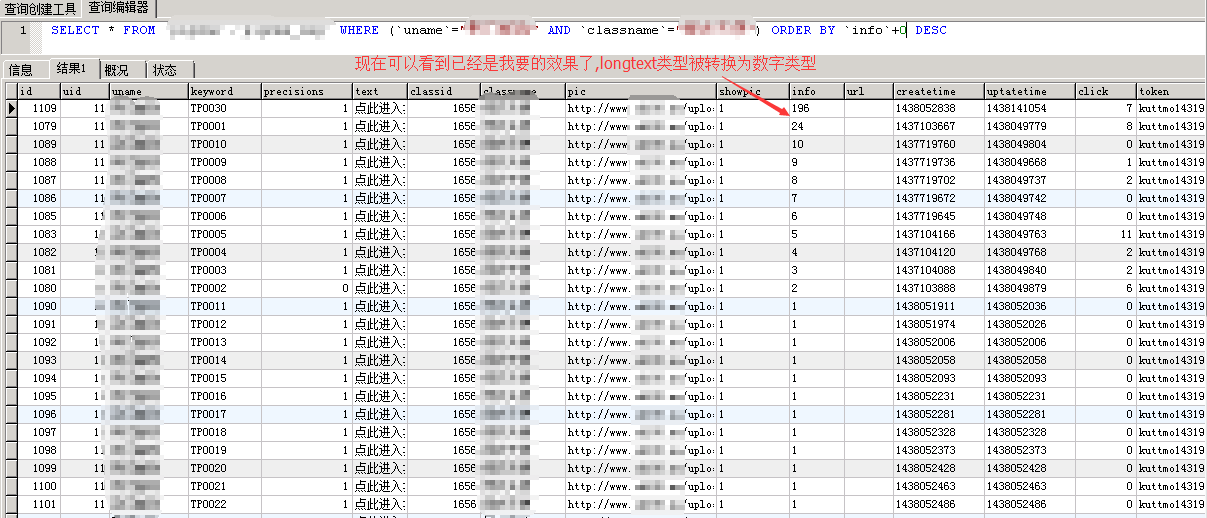Click inside the SQL query editor text
Screen dimensions: 1207x518
point(498,30)
